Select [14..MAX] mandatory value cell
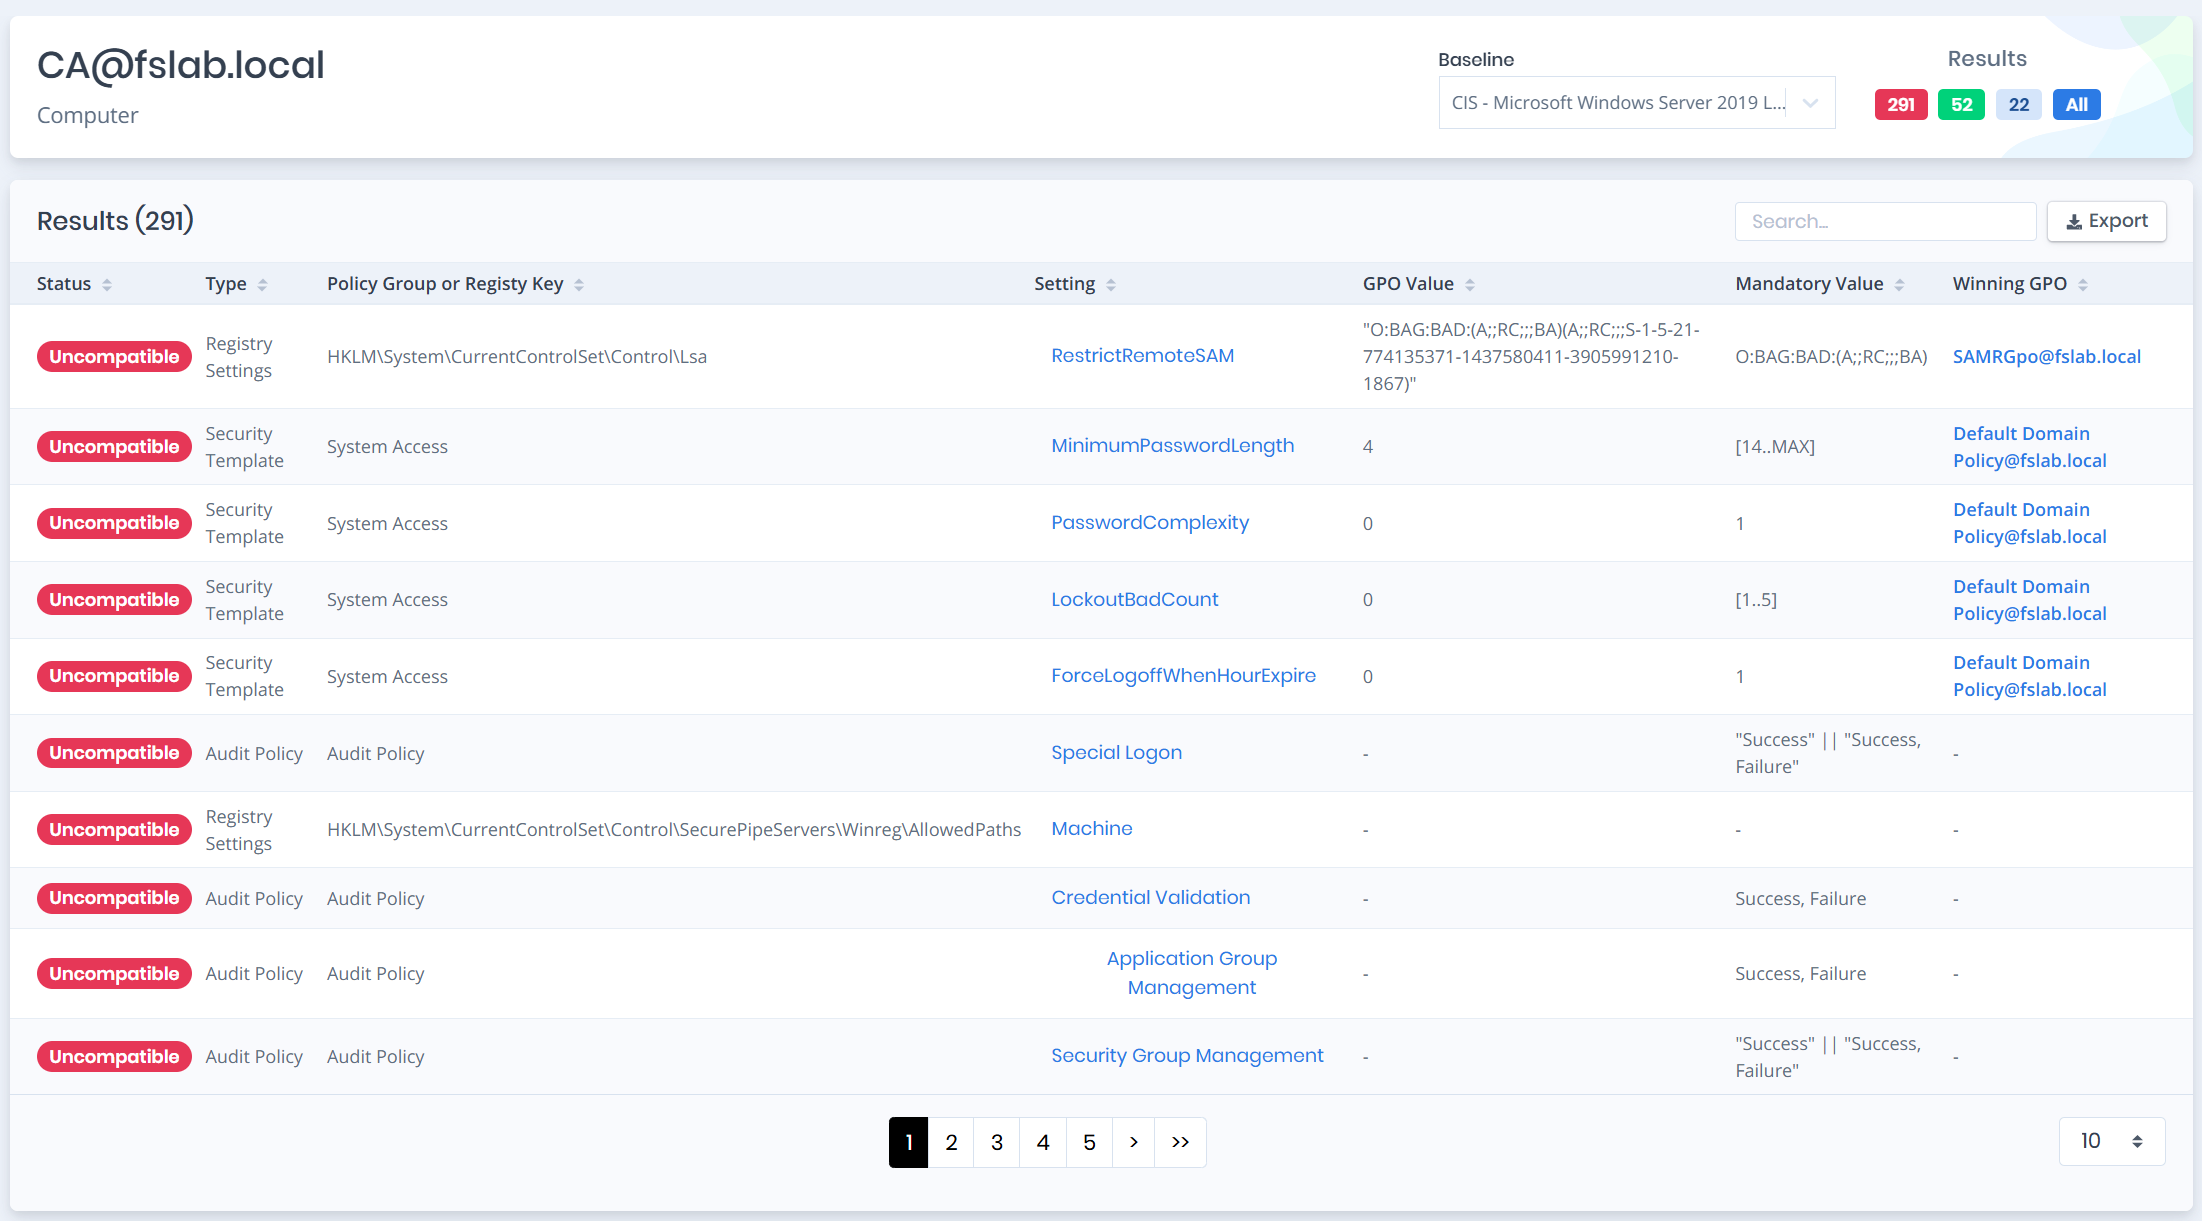The image size is (2202, 1221). click(x=1775, y=447)
